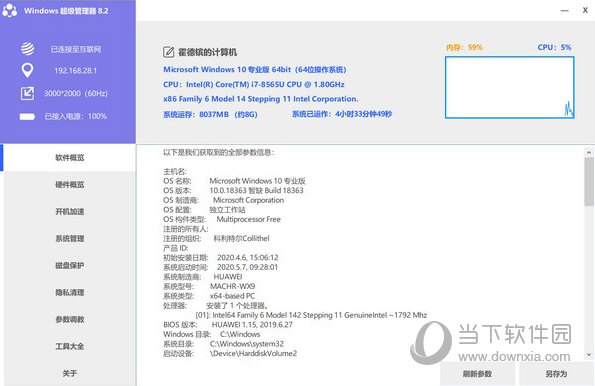Click the edit computer name pencil icon
The height and width of the screenshot is (386, 595).
[168, 52]
